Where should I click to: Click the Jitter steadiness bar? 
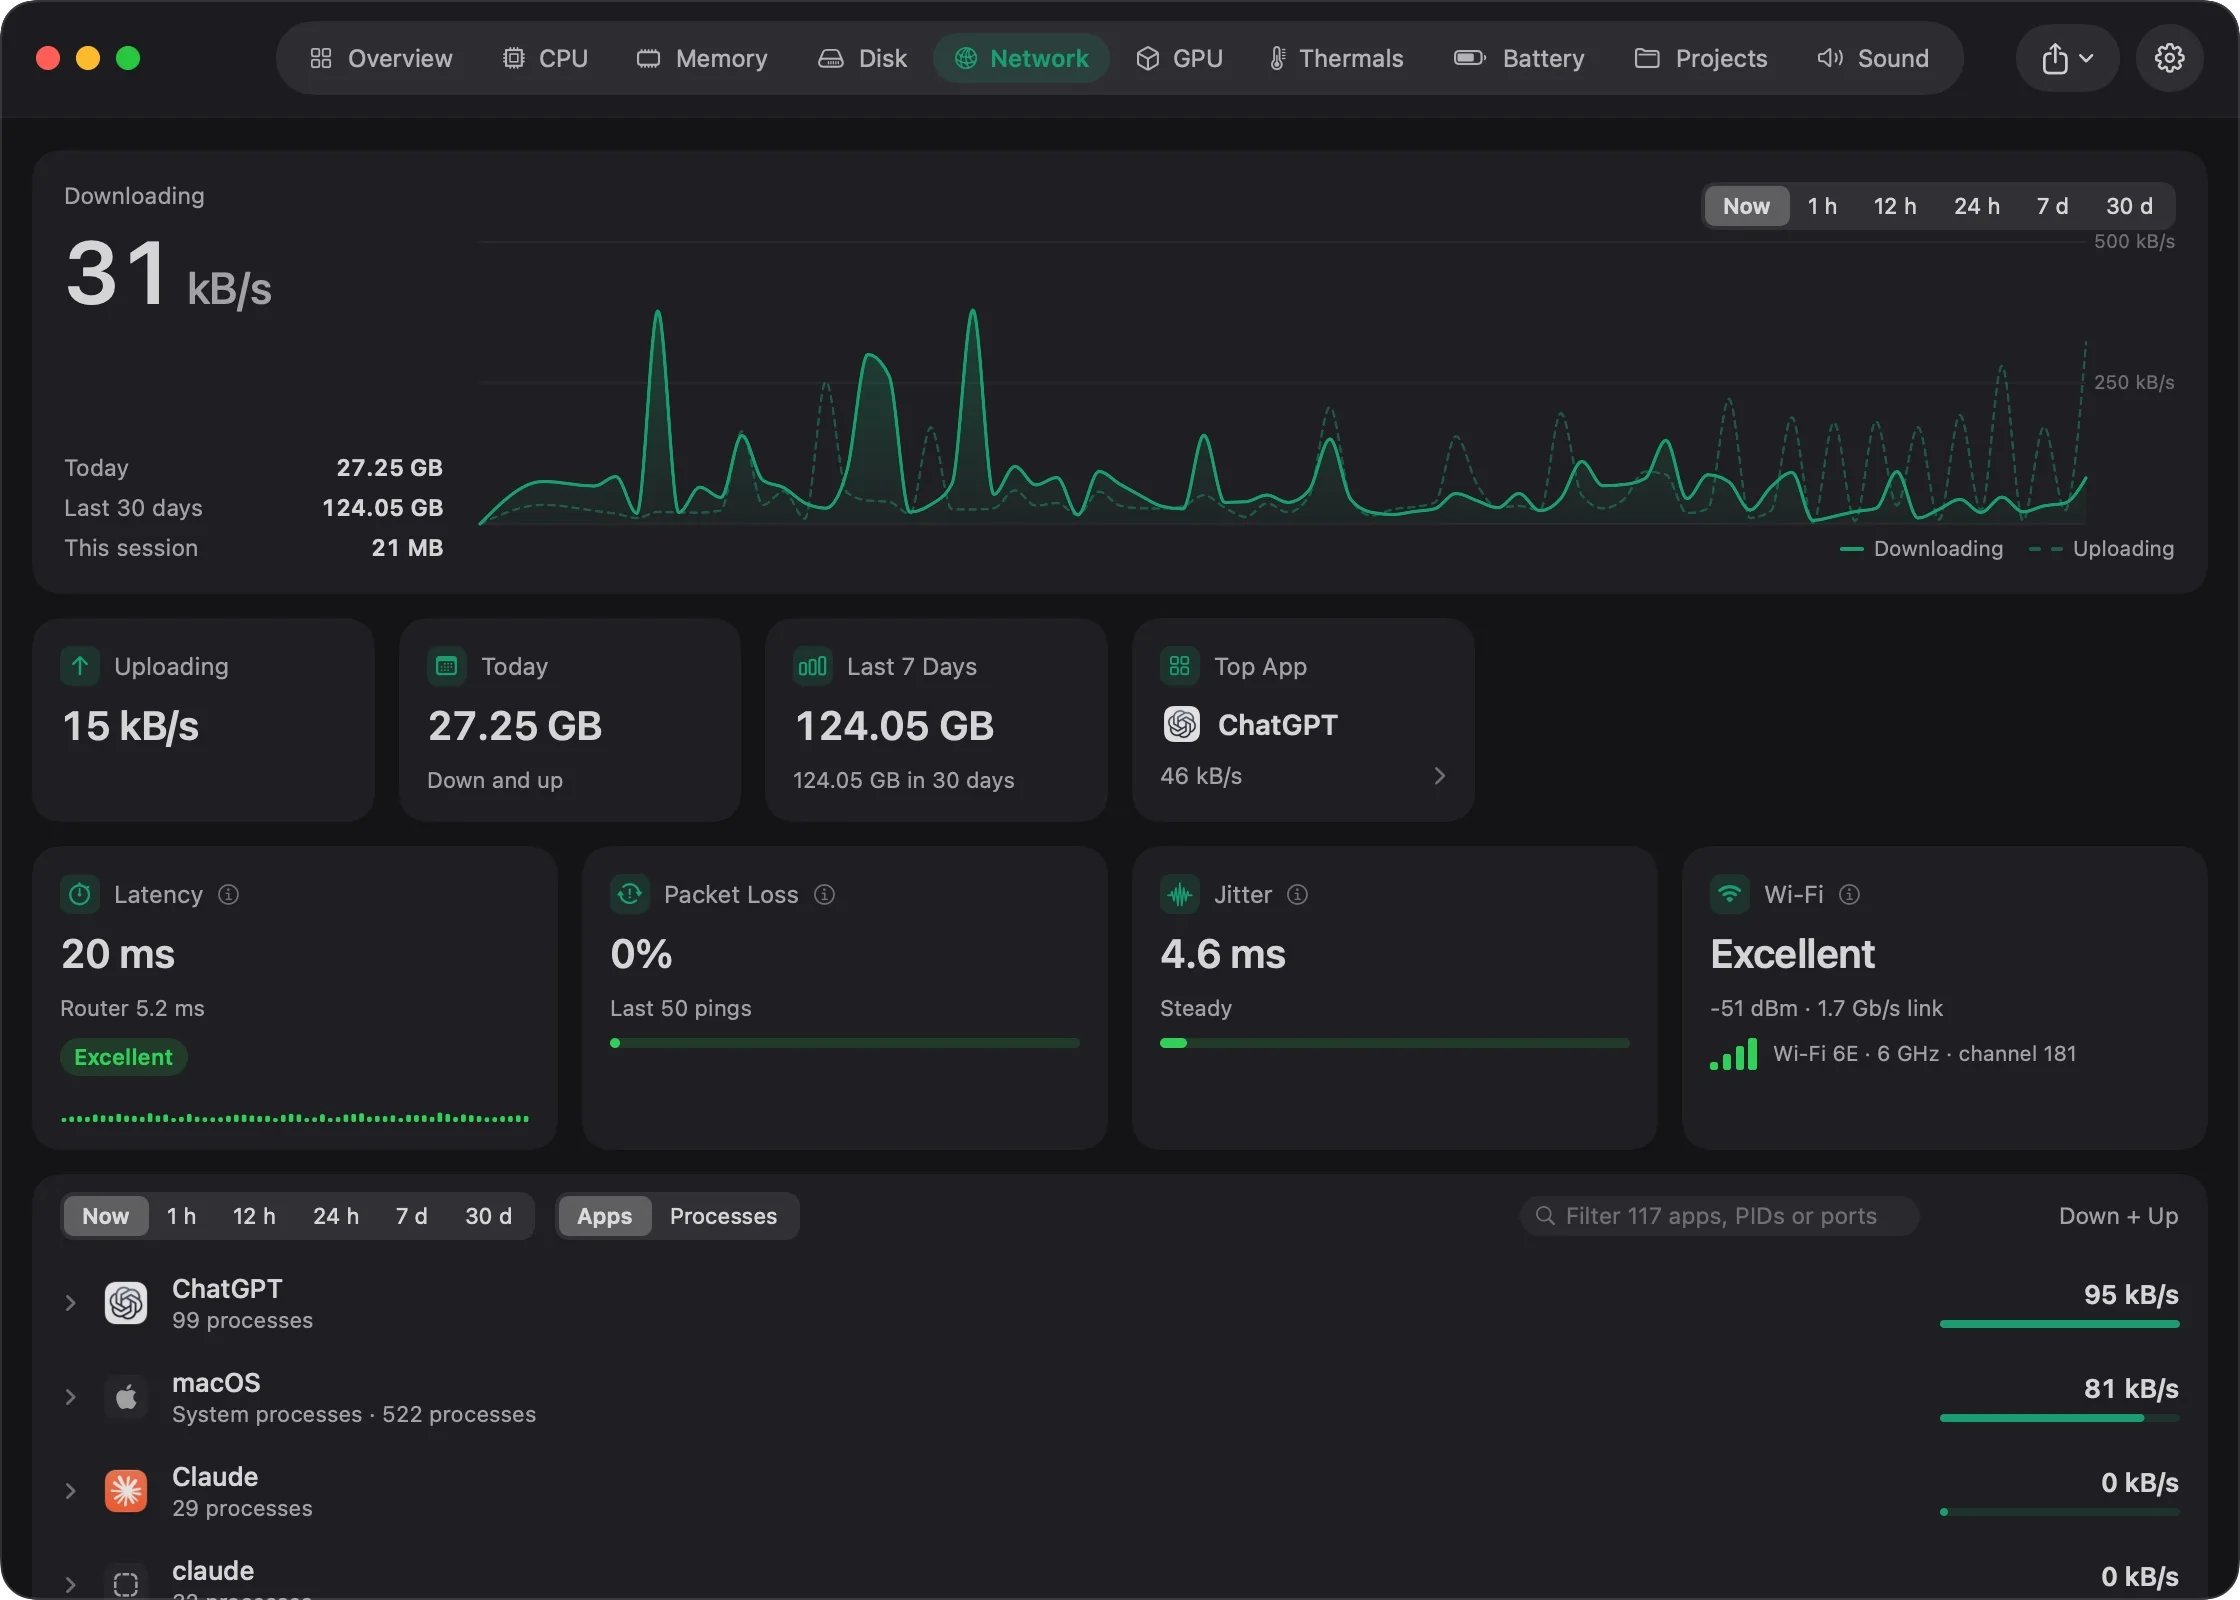[1394, 1043]
